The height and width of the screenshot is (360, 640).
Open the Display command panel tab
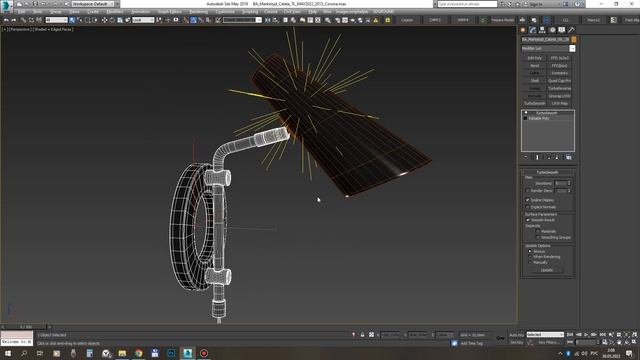[x=562, y=30]
